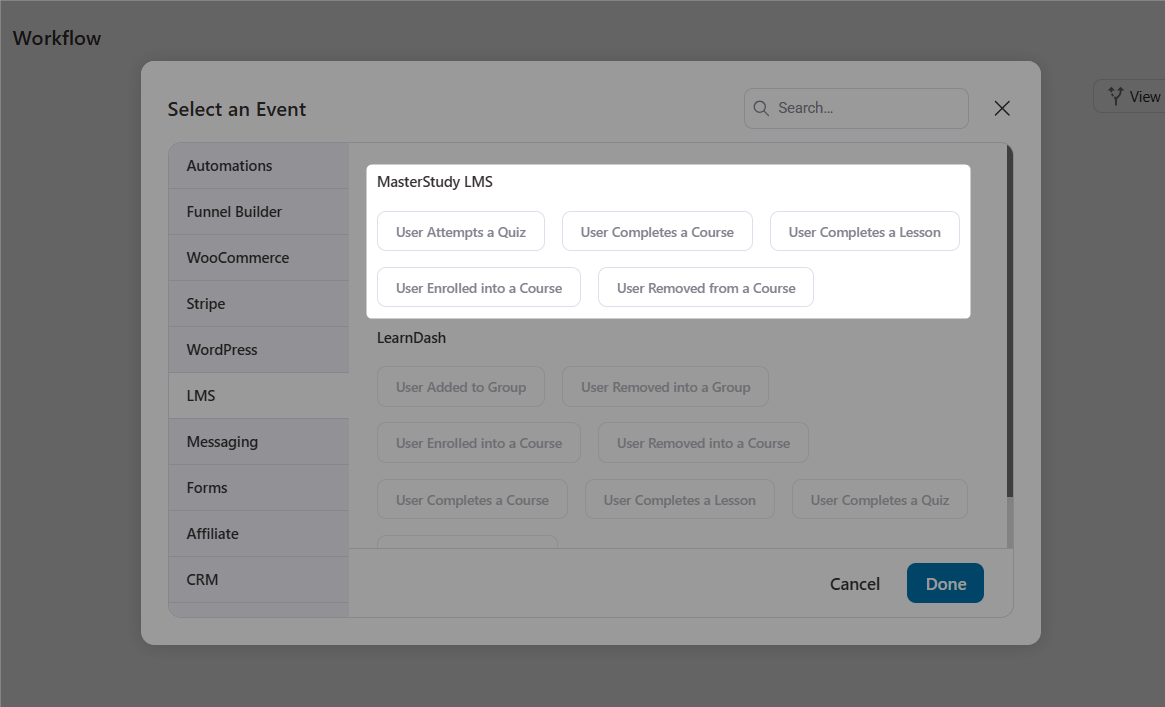
Task: Click the Workflow page heading
Action: click(x=57, y=39)
